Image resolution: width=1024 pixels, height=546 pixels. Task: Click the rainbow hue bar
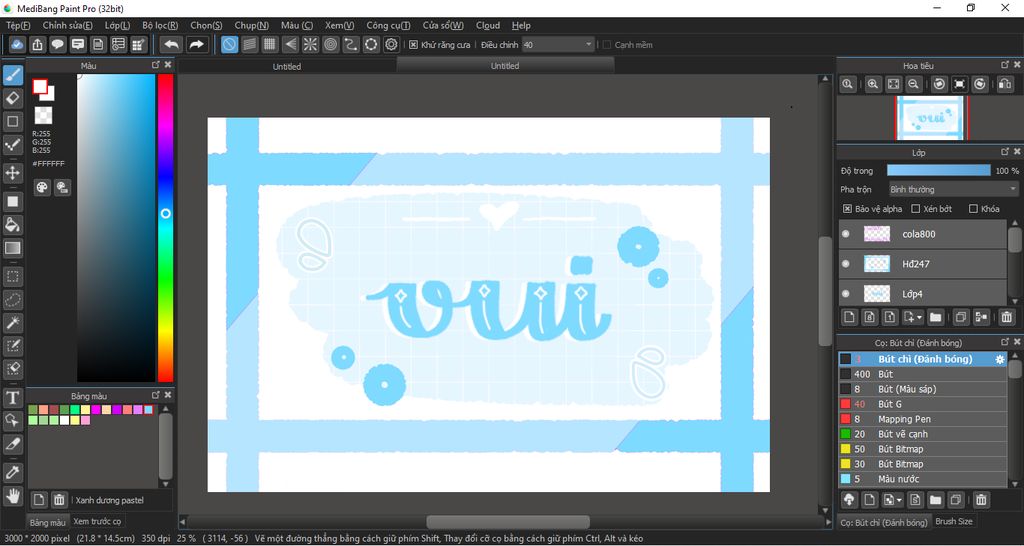click(165, 227)
